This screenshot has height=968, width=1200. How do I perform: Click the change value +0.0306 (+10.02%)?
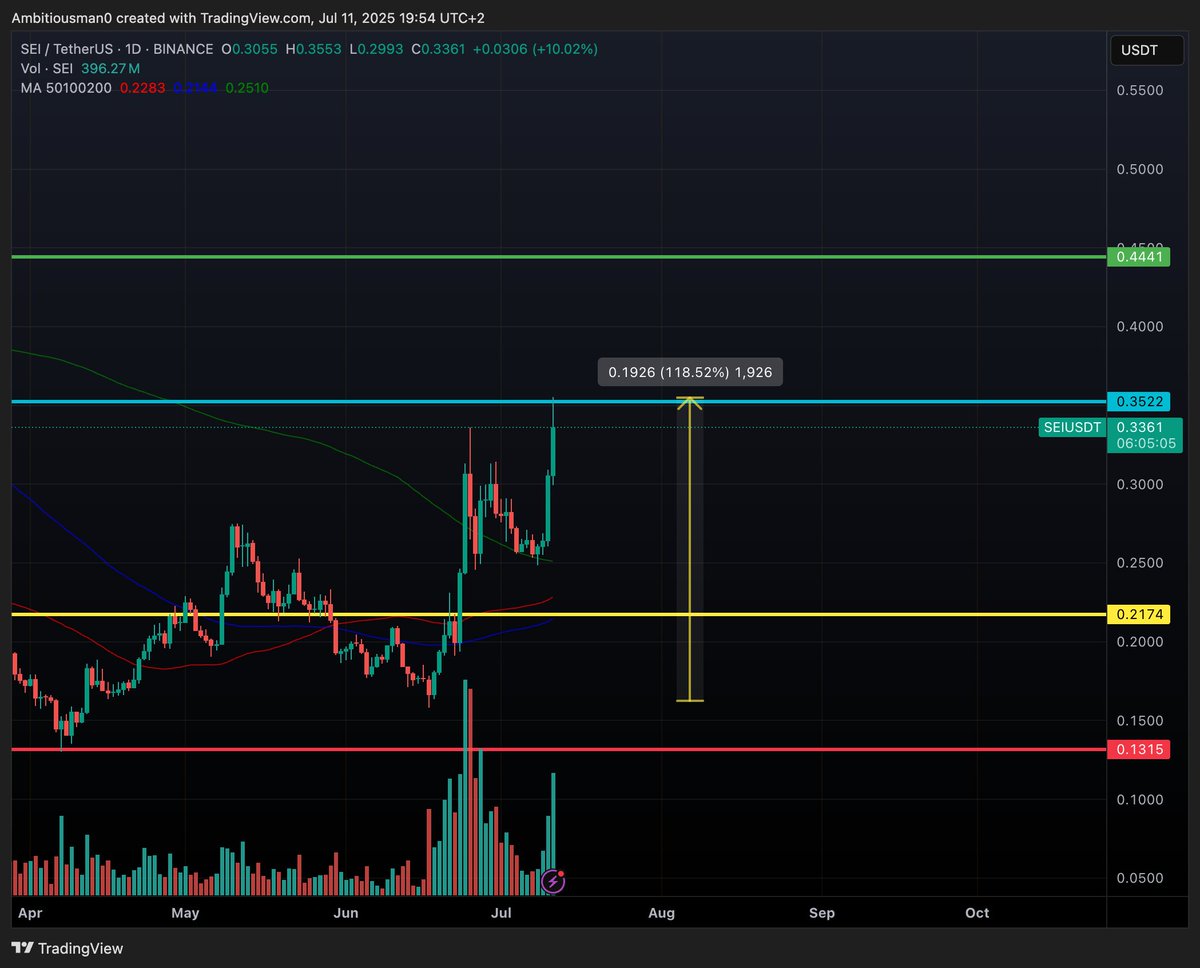tap(536, 49)
